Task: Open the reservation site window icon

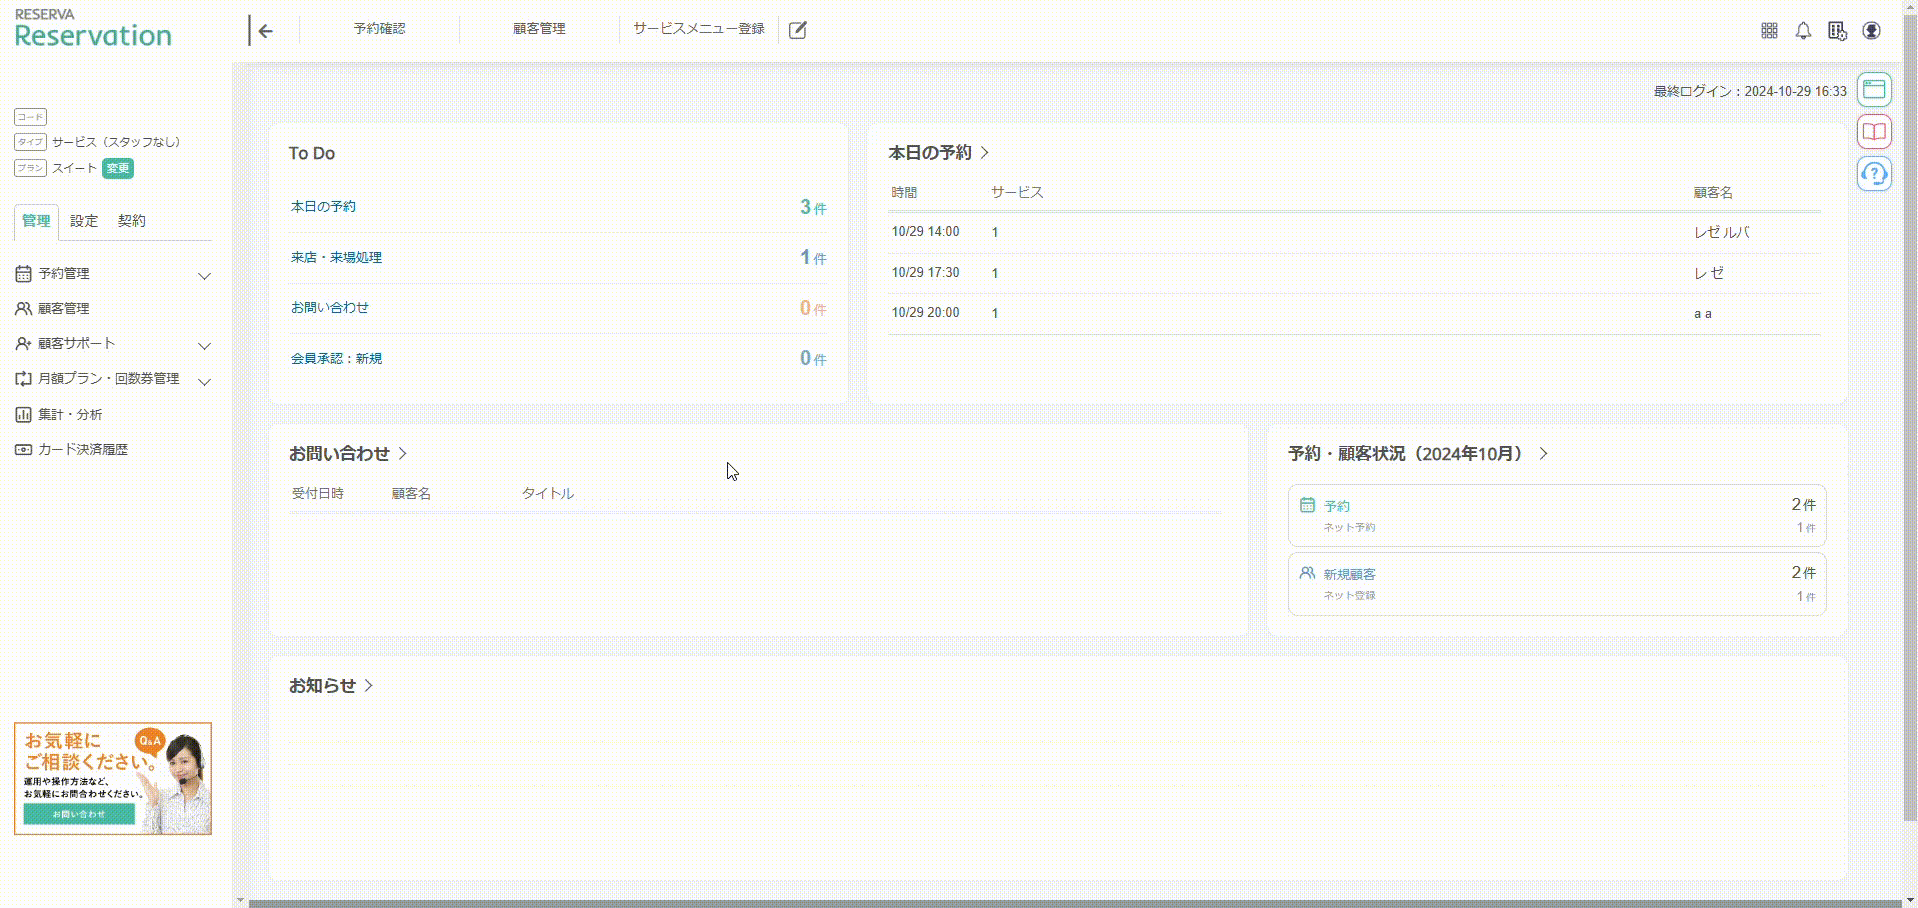Action: pos(1874,90)
